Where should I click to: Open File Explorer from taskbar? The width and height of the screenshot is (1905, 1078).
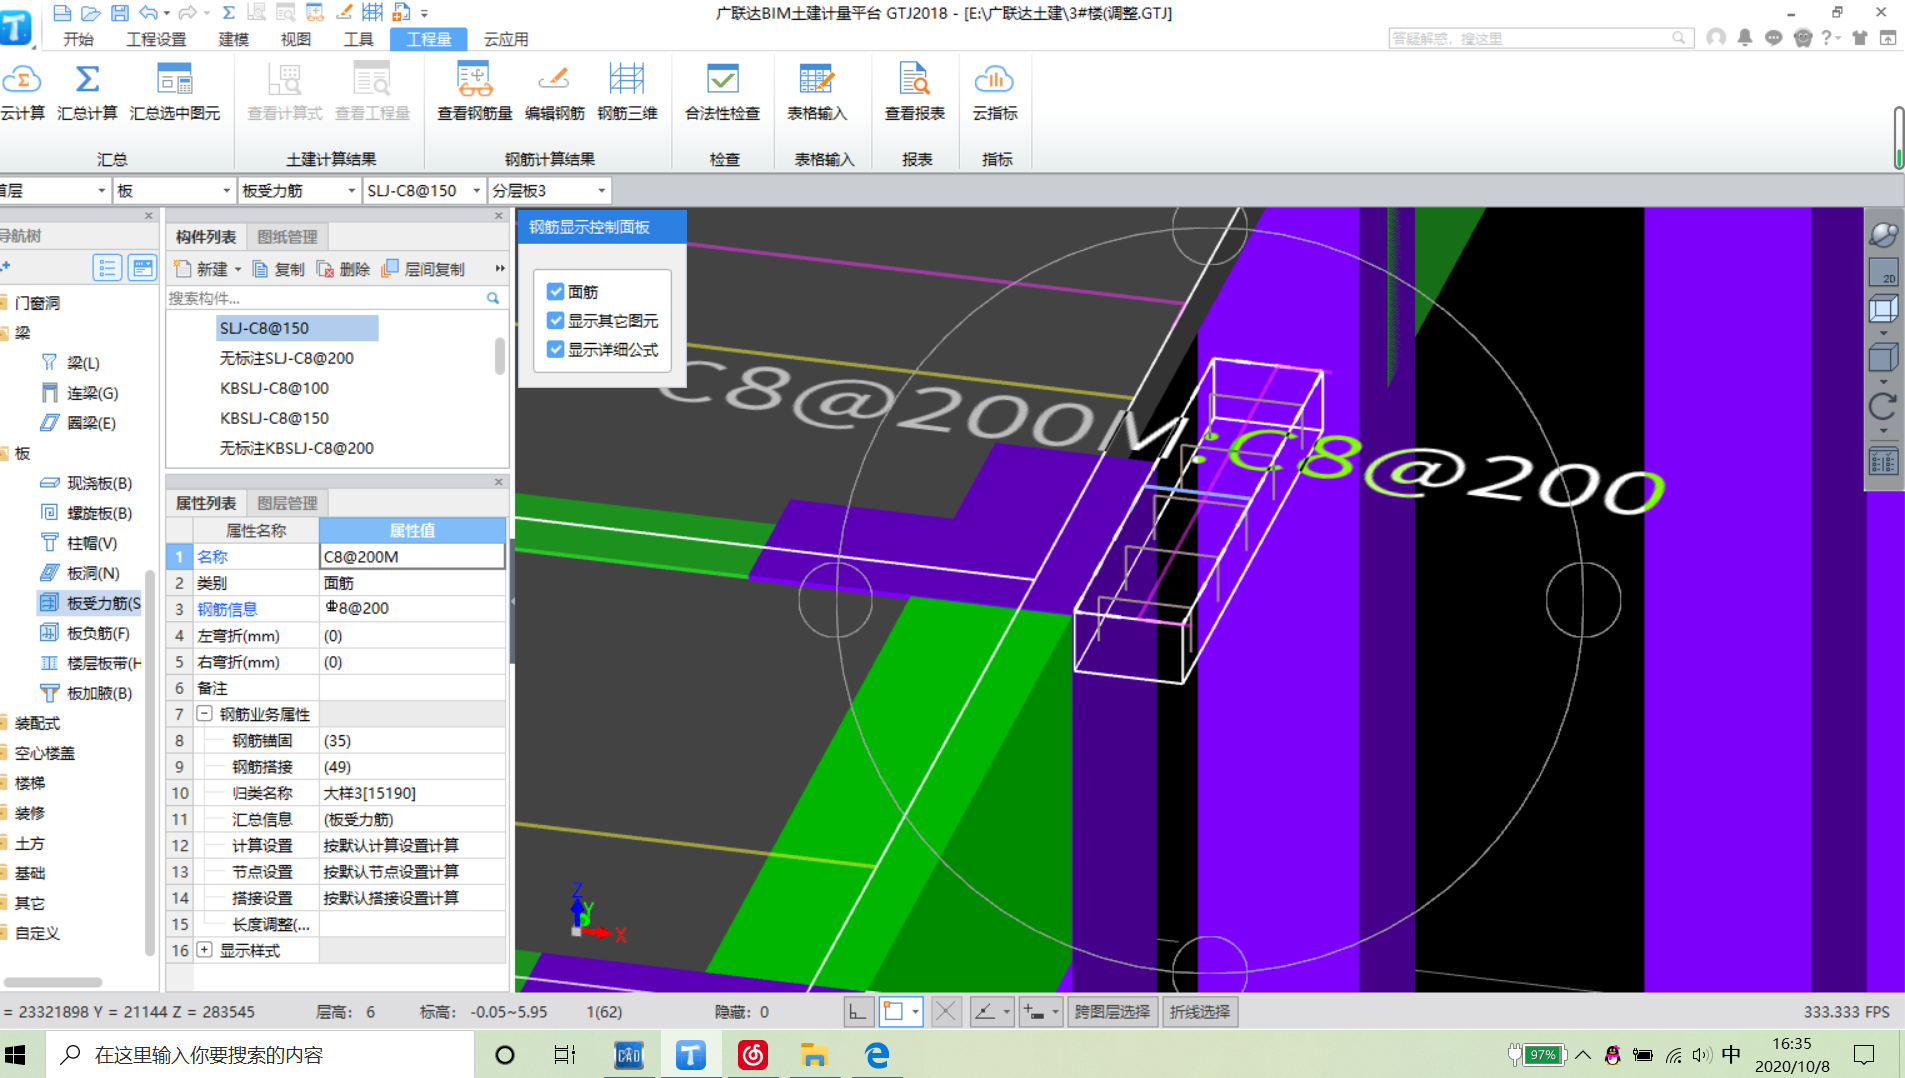pyautogui.click(x=814, y=1055)
